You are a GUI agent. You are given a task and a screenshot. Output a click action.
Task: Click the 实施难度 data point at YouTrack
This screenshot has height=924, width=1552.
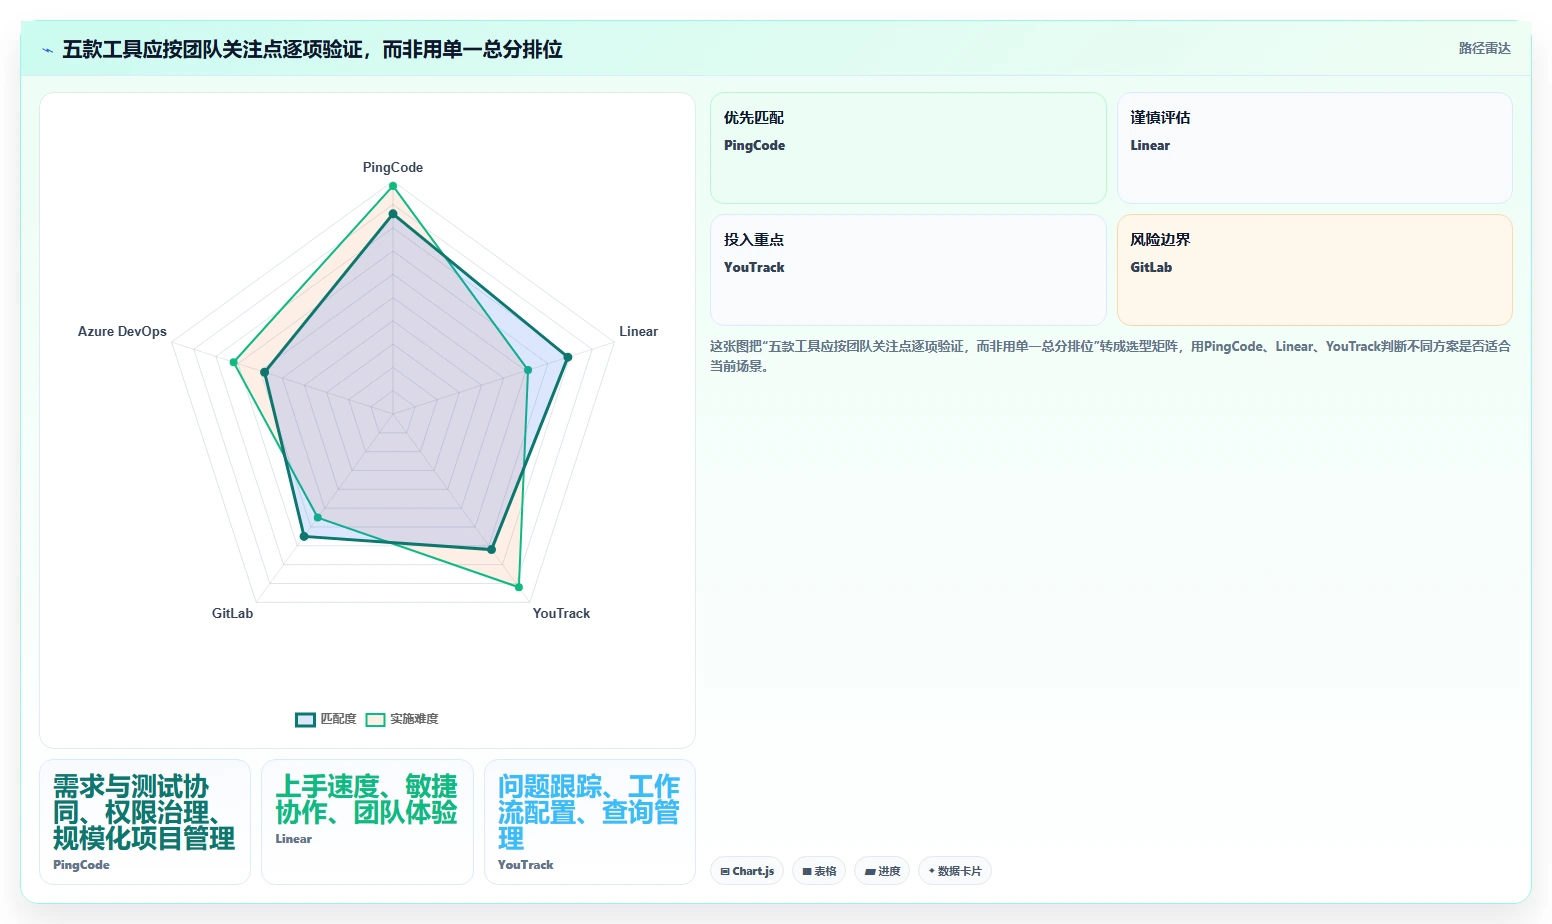pos(519,587)
